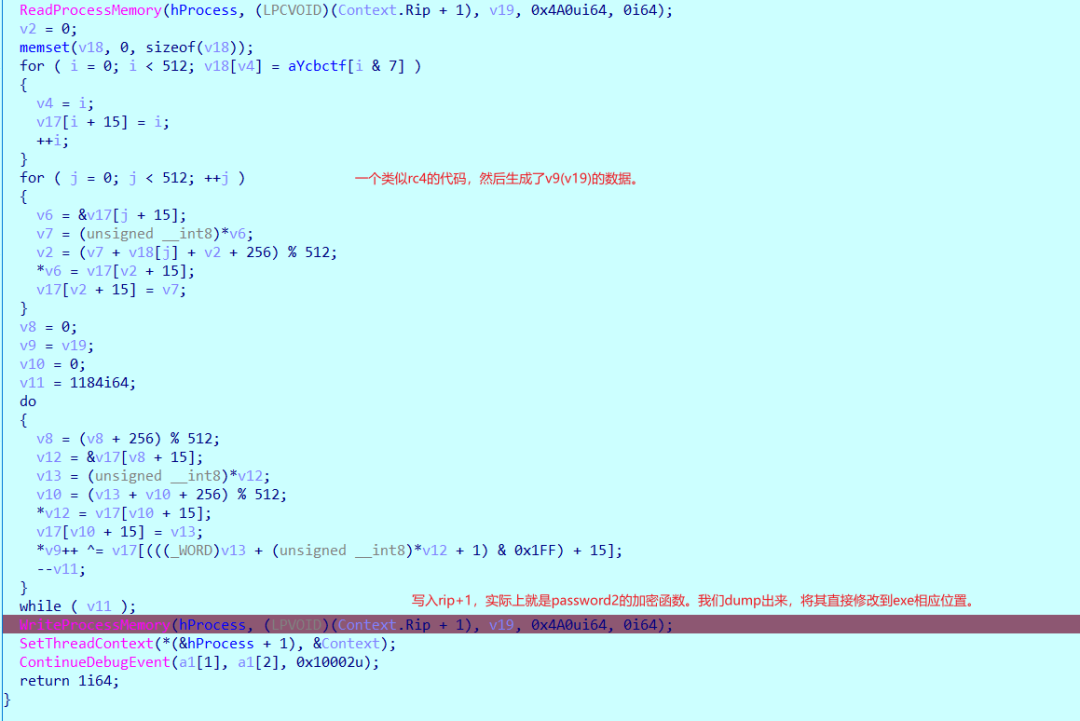Select the 'while ( v11 );' line
Image resolution: width=1080 pixels, height=721 pixels.
[77, 606]
